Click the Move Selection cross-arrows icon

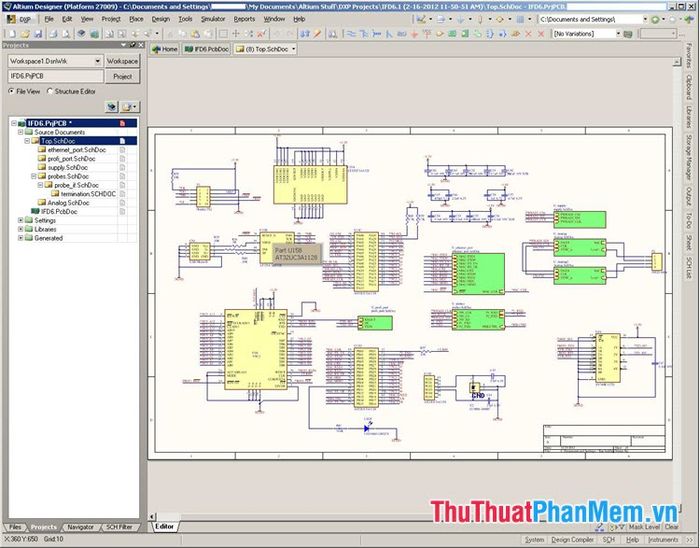pyautogui.click(x=236, y=34)
